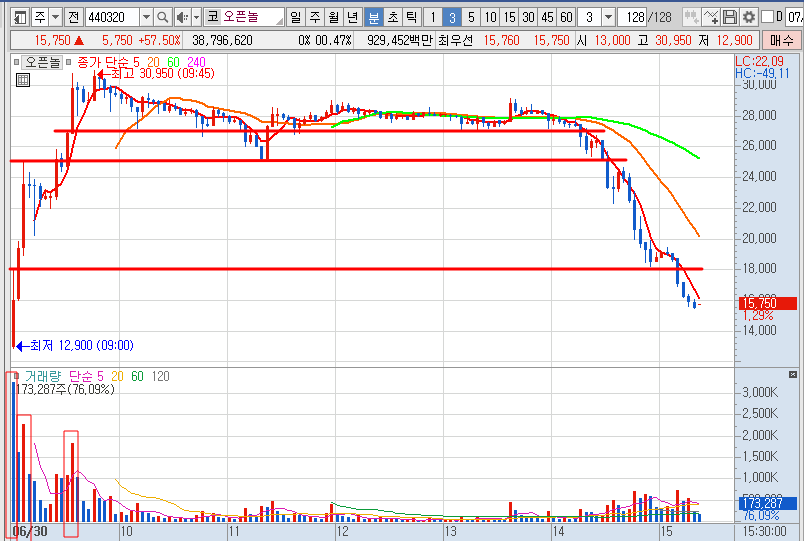Click the 코 market badge icon
Screen dimensions: 804x541
[x=213, y=17]
